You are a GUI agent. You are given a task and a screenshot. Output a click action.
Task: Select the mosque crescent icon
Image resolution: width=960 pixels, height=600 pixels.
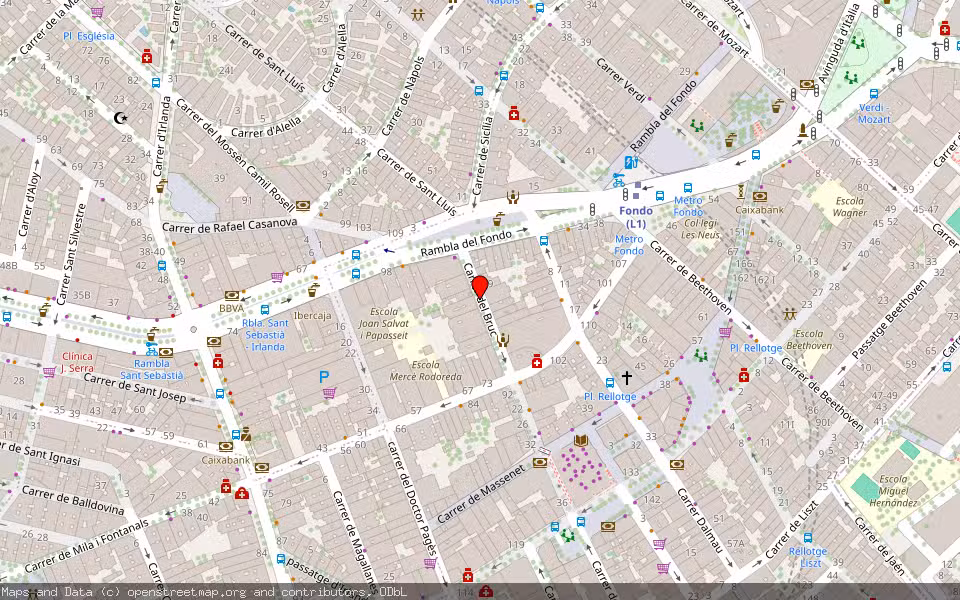(121, 118)
